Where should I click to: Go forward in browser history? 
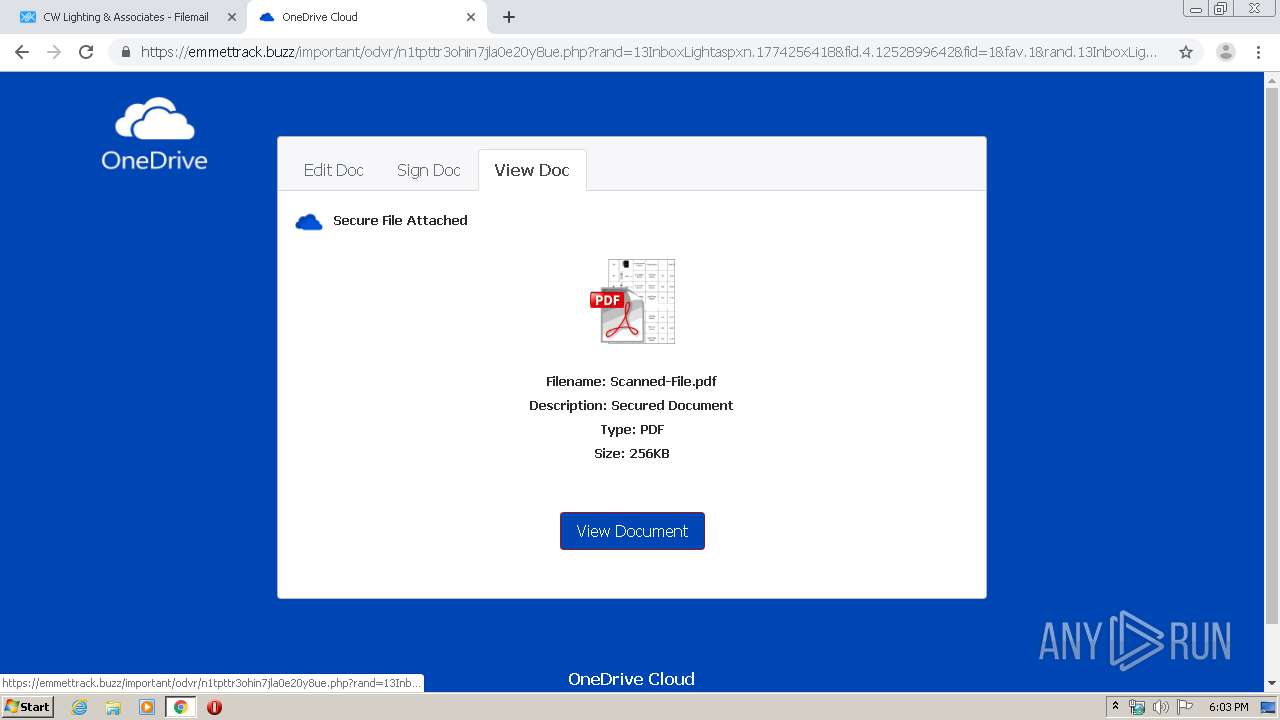(x=54, y=52)
